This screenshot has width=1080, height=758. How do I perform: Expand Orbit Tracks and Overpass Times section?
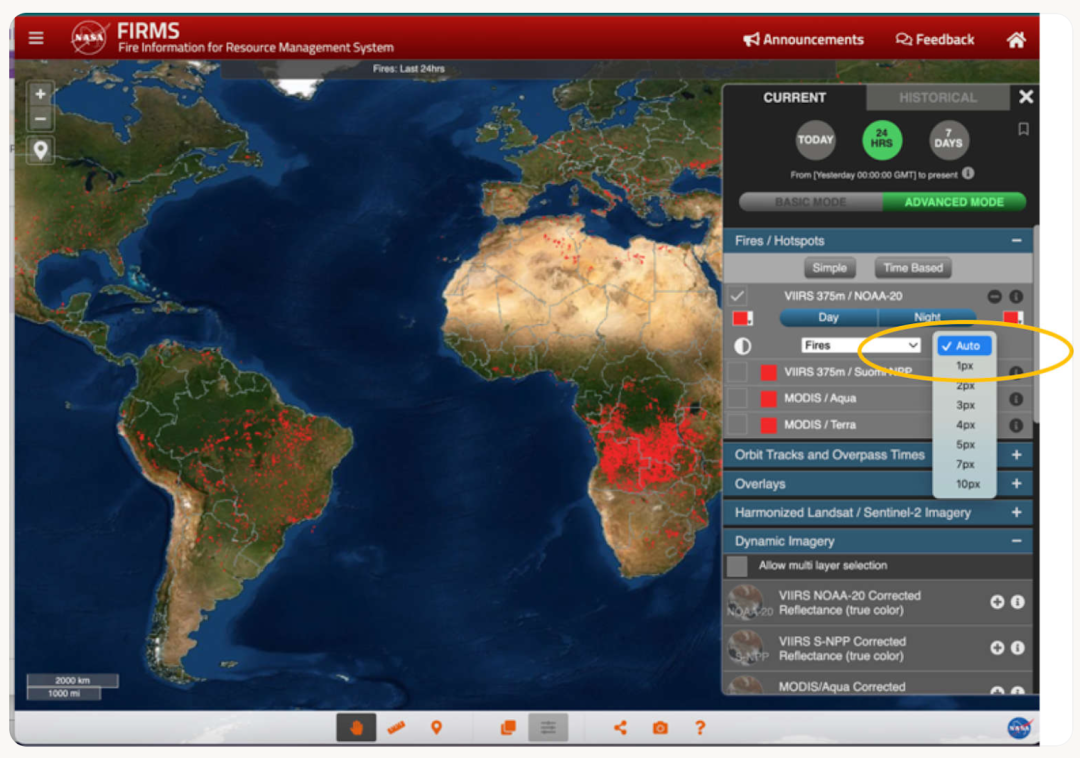point(1017,454)
